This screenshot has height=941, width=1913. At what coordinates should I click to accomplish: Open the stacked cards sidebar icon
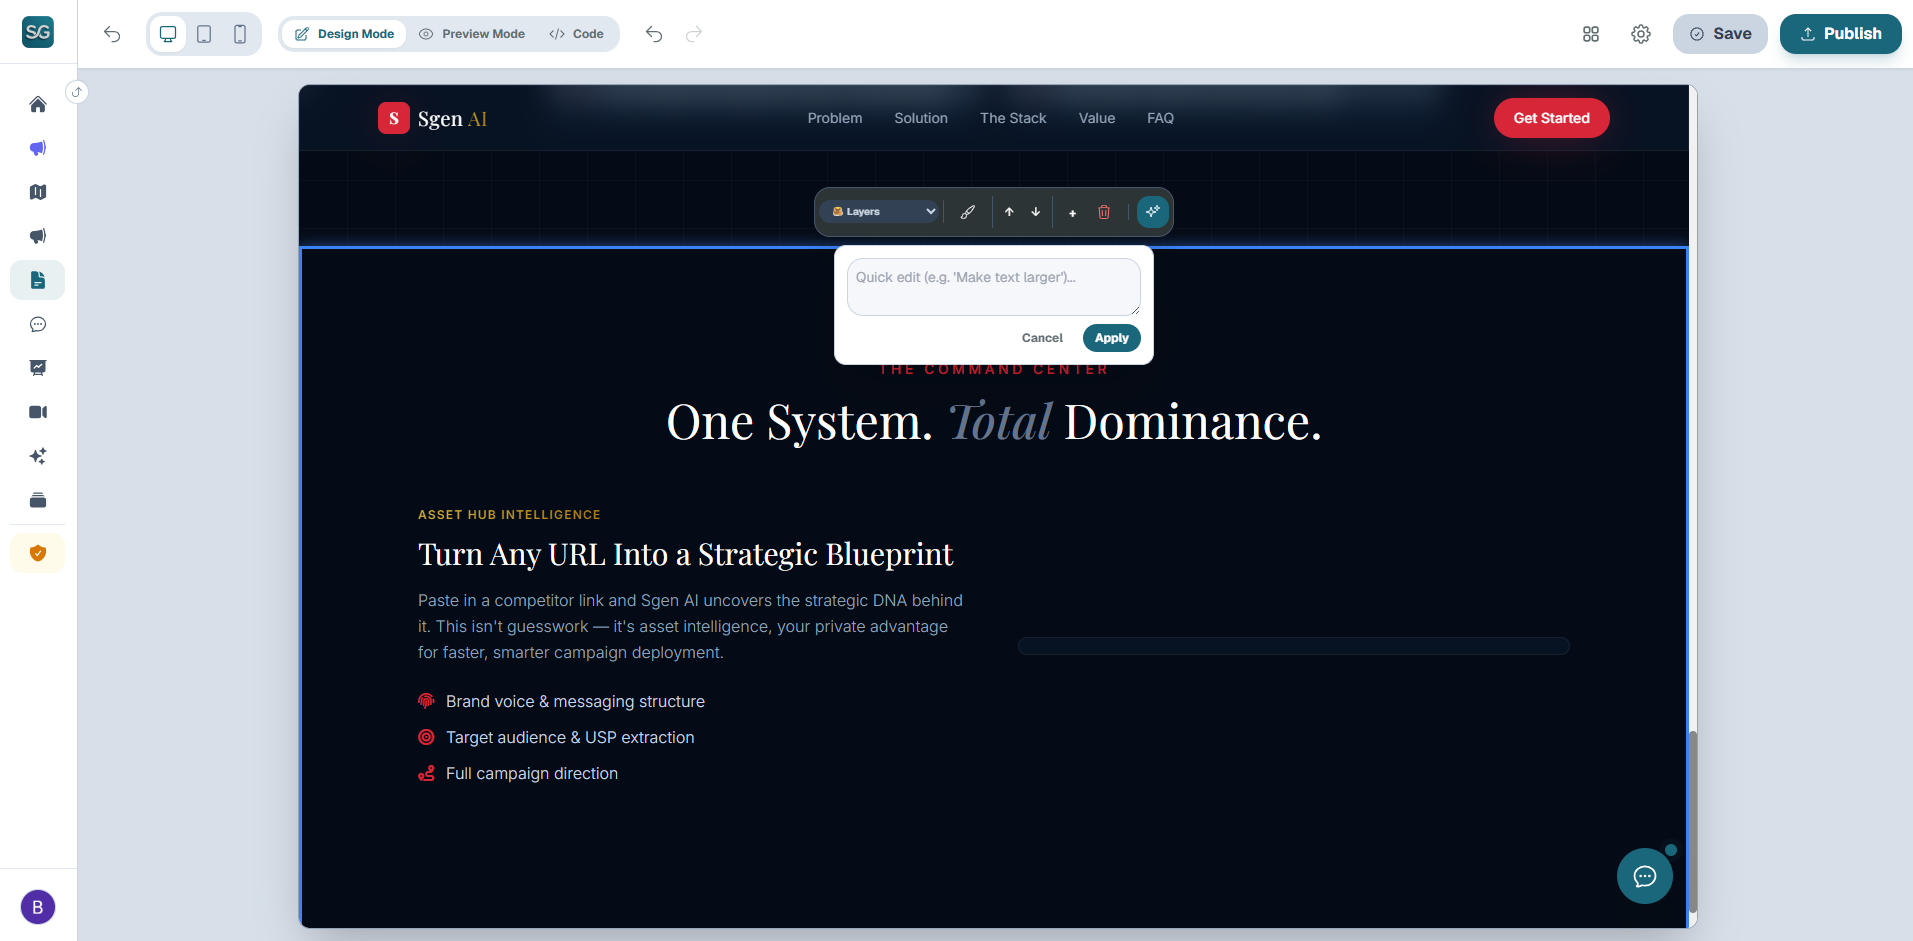(x=38, y=500)
